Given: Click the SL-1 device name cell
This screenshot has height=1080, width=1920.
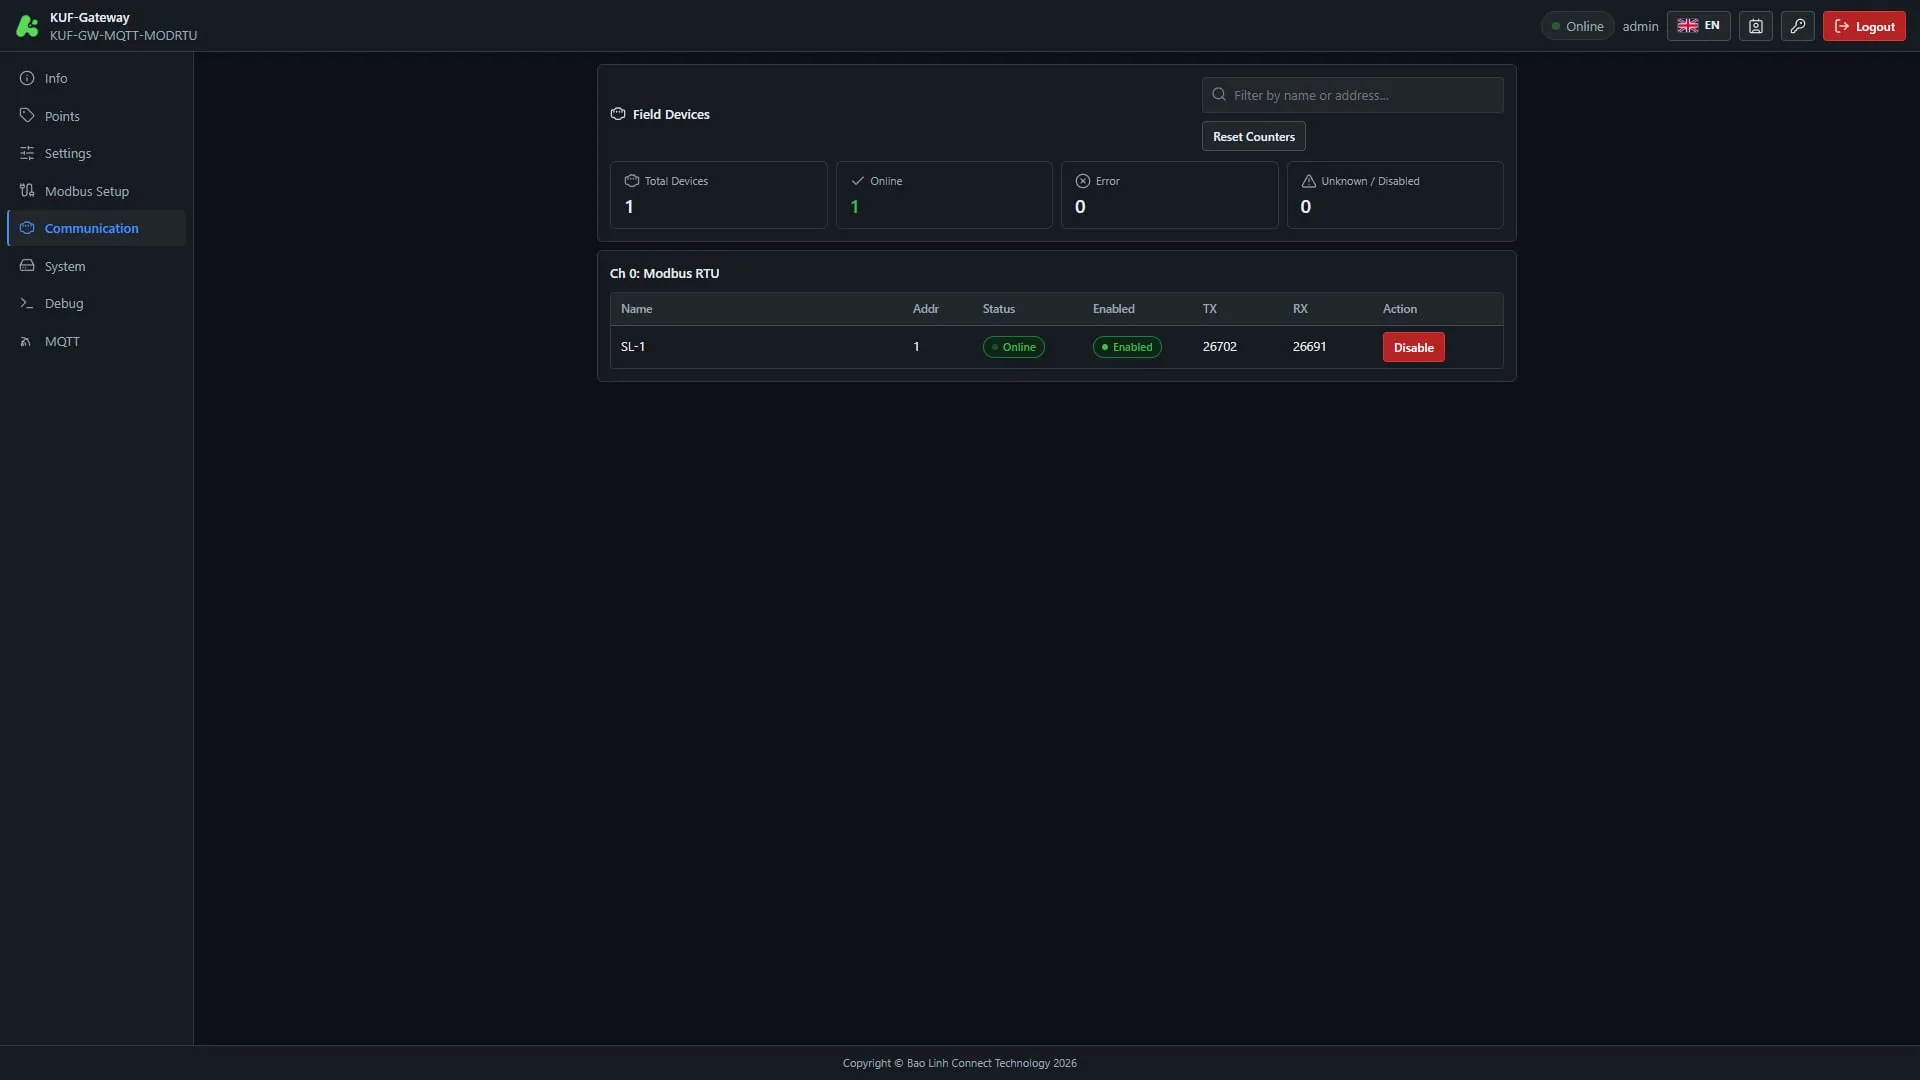Looking at the screenshot, I should (x=633, y=347).
